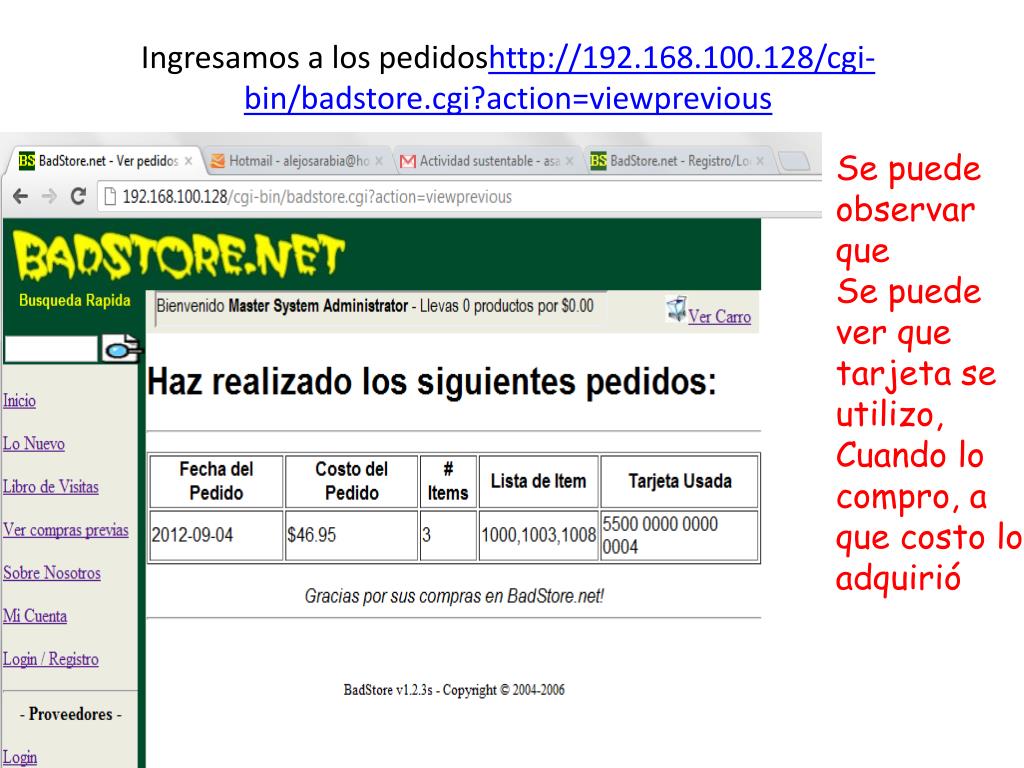Click the browser forward arrow

pos(50,197)
